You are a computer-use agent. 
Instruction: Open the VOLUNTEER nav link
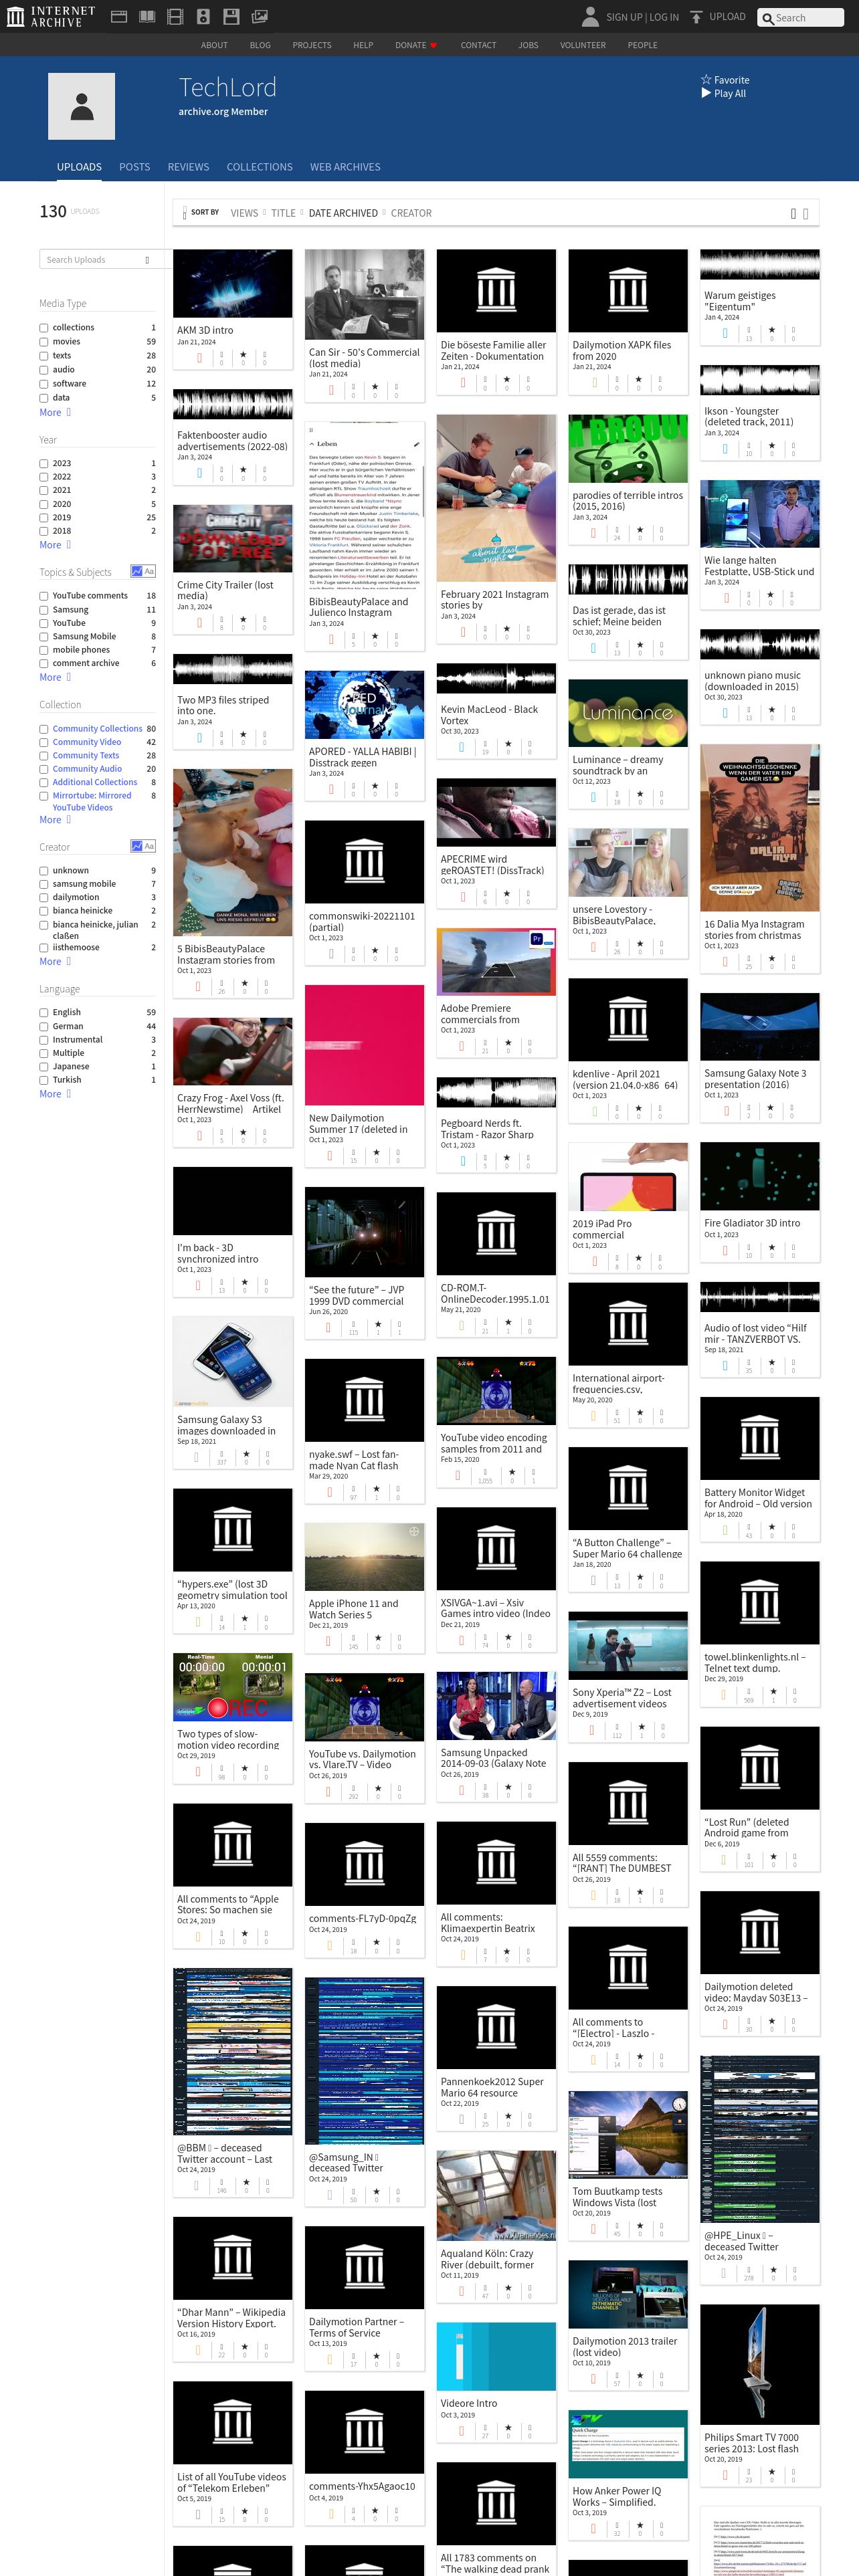pyautogui.click(x=583, y=45)
